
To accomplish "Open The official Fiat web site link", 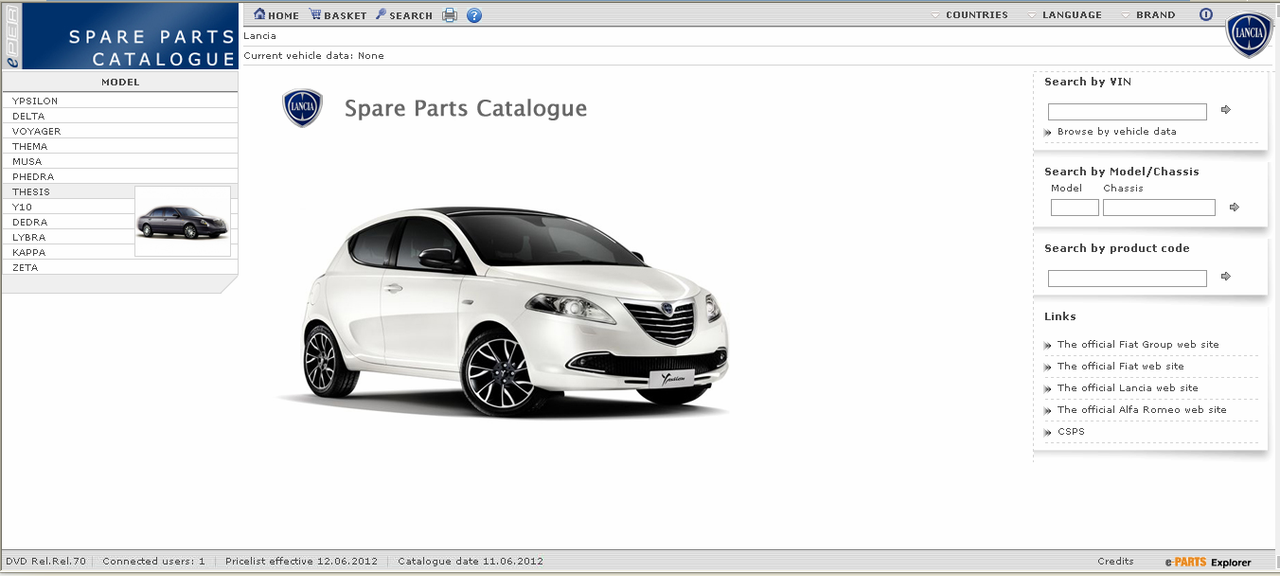I will 1120,366.
